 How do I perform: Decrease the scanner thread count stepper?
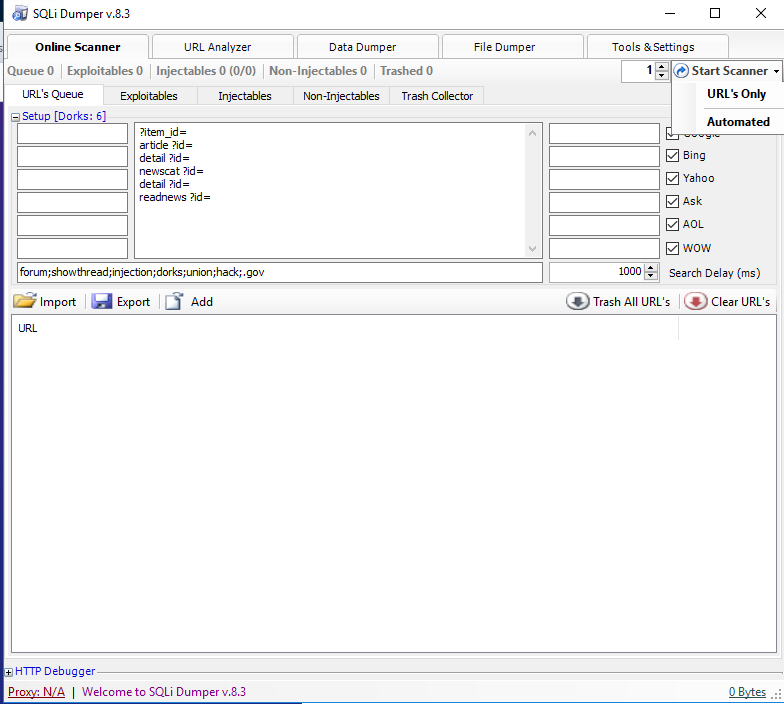coord(662,75)
